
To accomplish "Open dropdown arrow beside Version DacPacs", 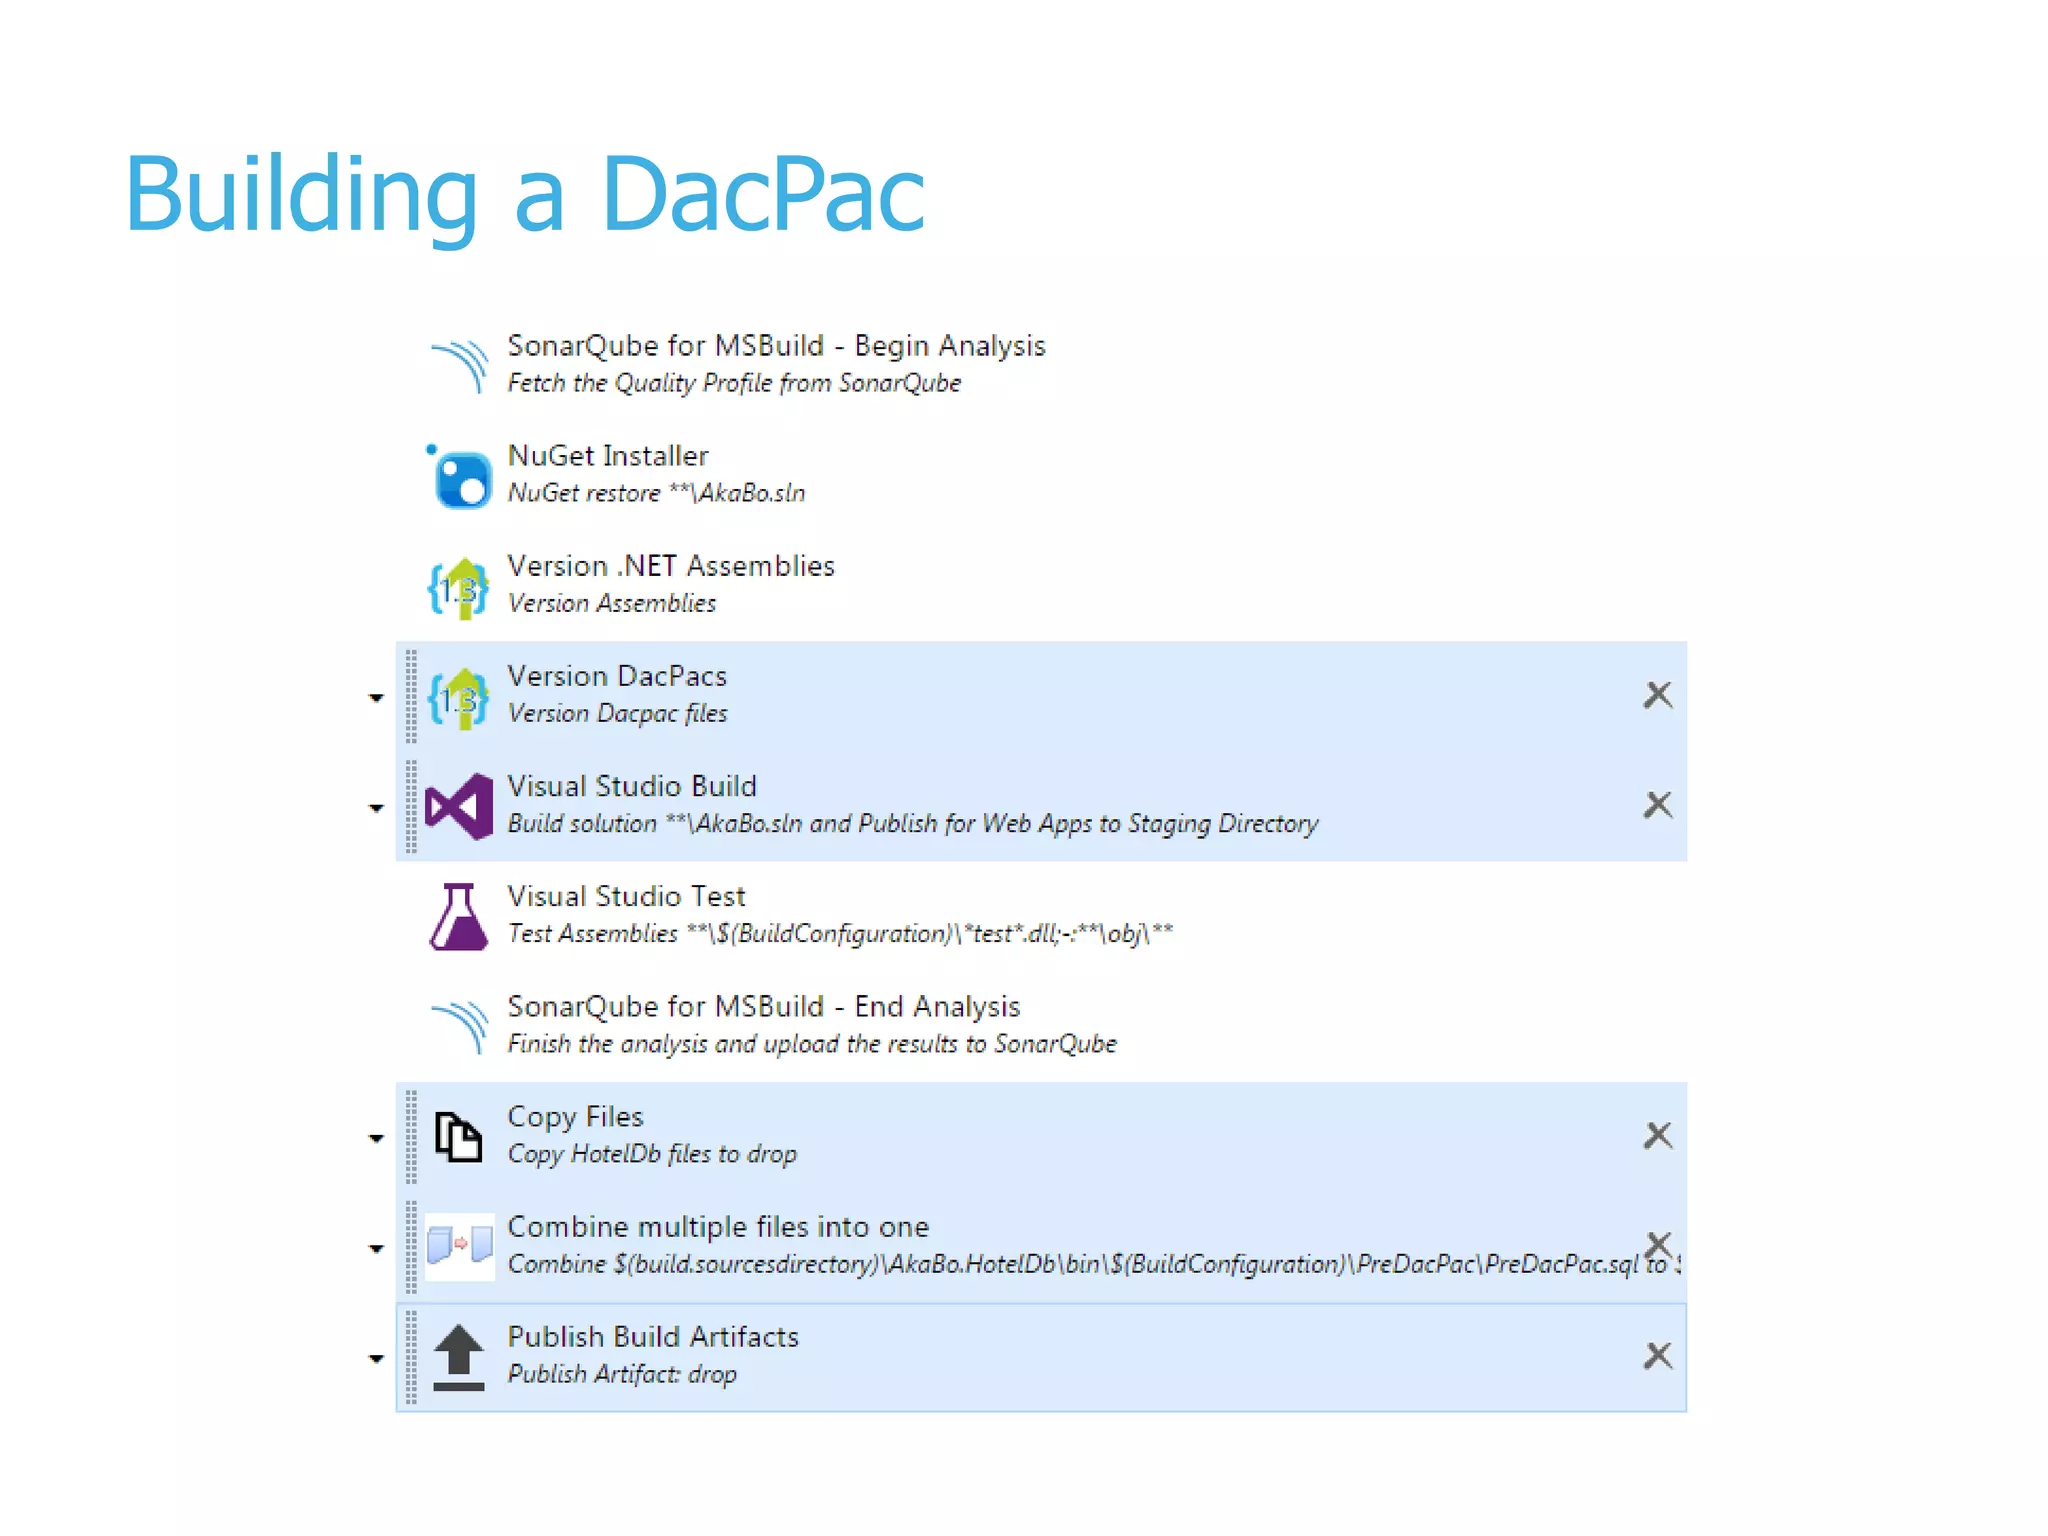I will [x=376, y=698].
